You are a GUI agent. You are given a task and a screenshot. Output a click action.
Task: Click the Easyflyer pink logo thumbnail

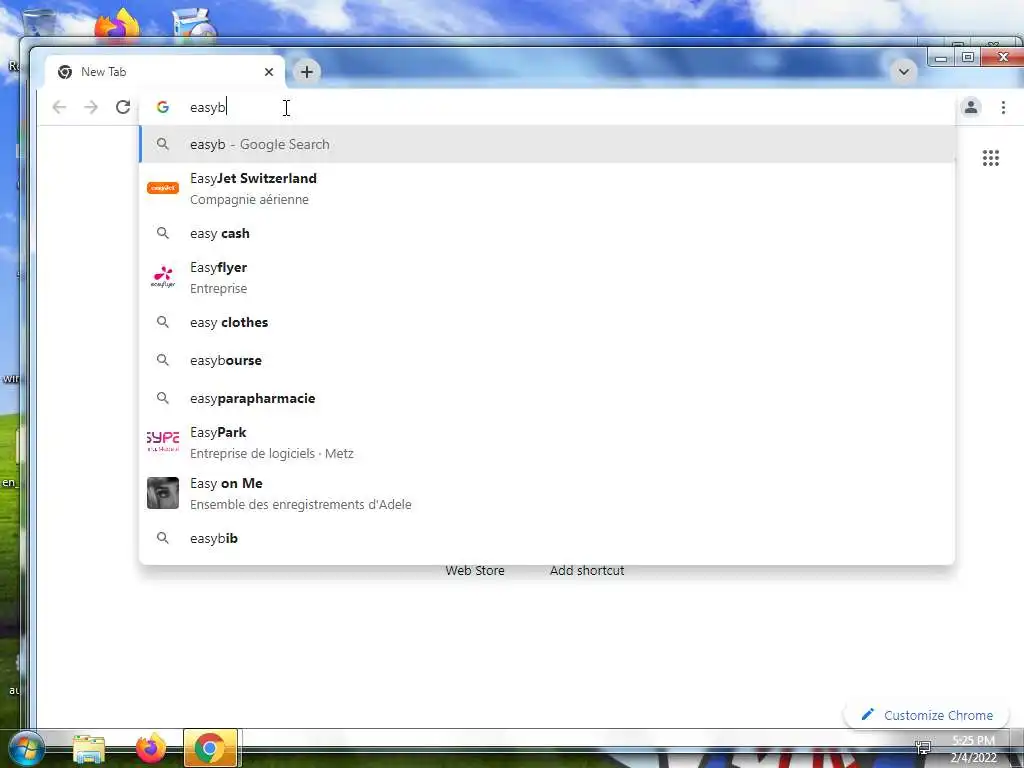pyautogui.click(x=163, y=277)
